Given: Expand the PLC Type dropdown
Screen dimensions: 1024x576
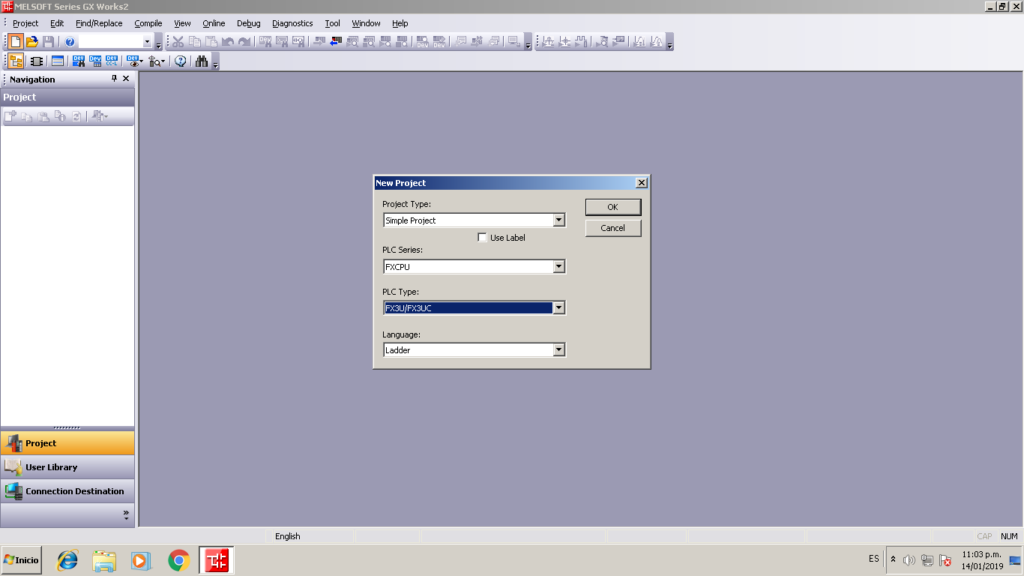Looking at the screenshot, I should point(558,308).
